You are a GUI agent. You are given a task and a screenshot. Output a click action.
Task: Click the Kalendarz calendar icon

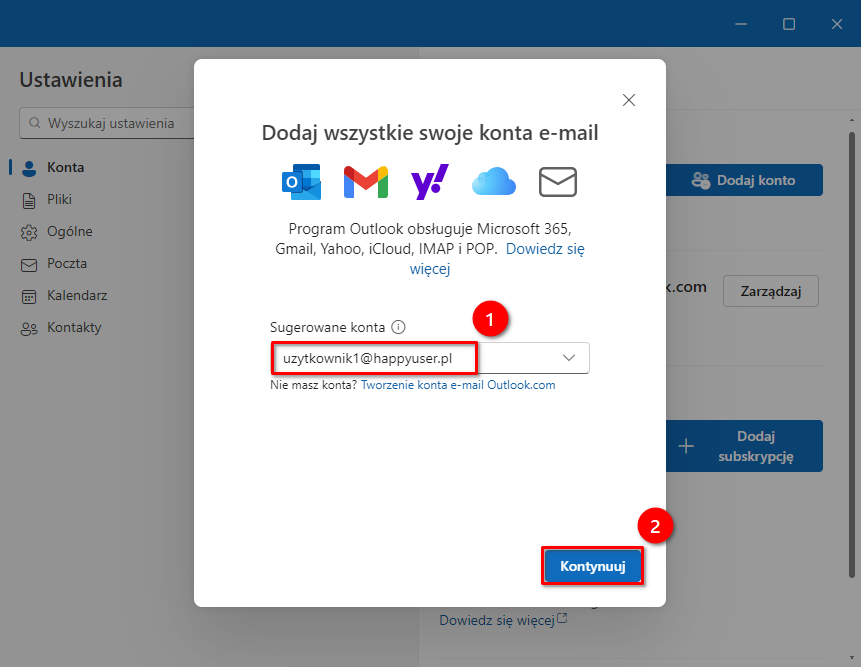(x=29, y=297)
